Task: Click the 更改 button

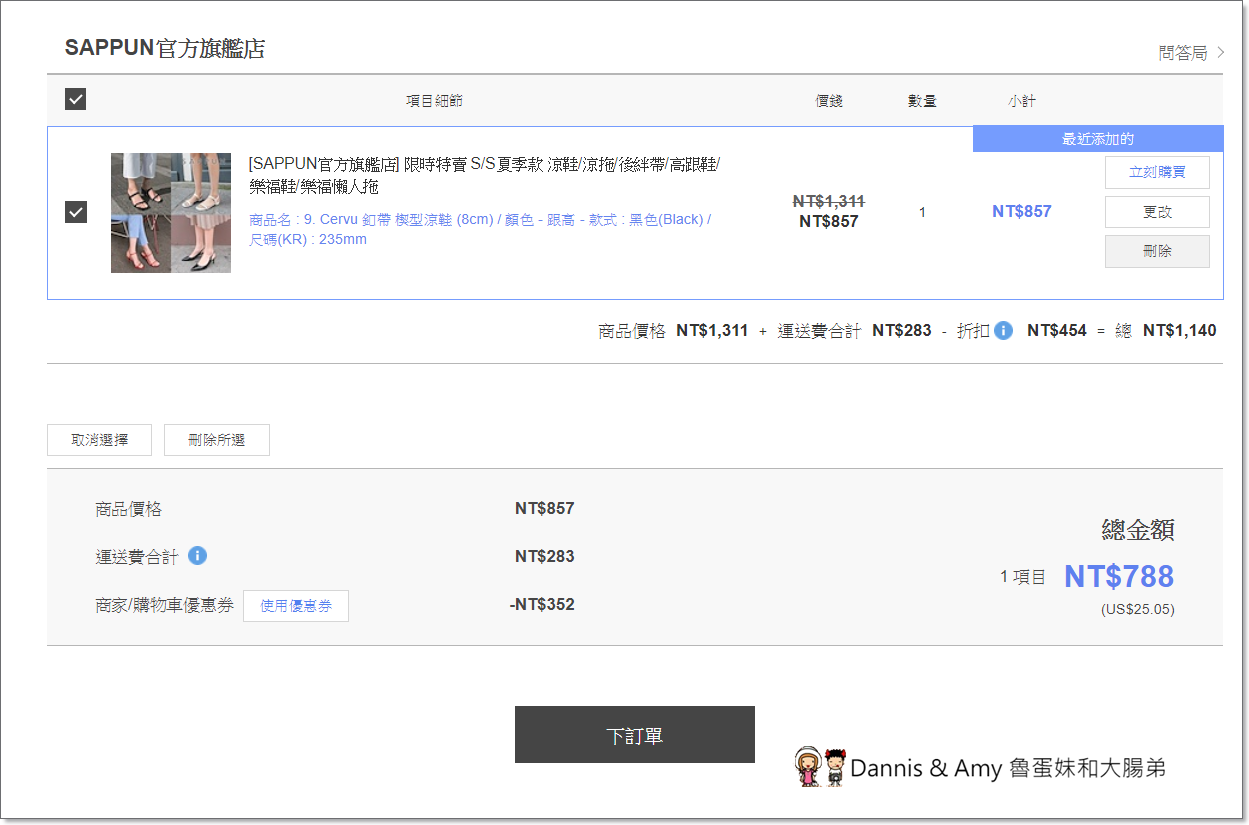Action: click(x=1156, y=212)
